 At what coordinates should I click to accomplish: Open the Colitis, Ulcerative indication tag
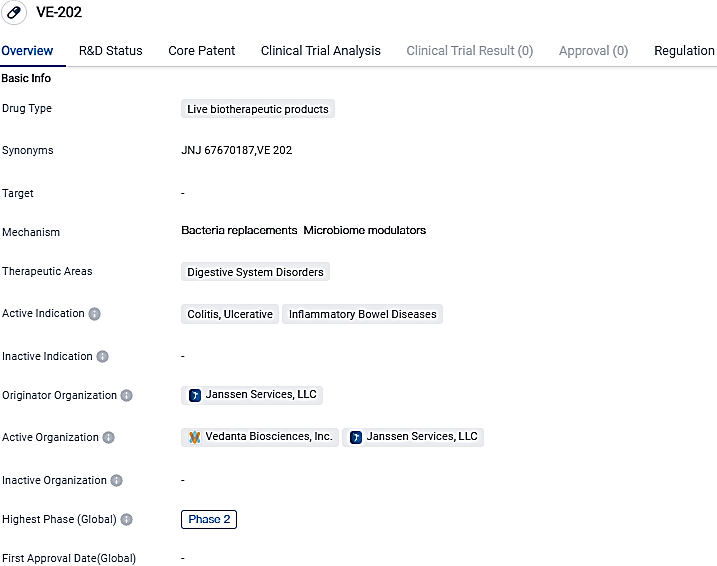(x=230, y=314)
